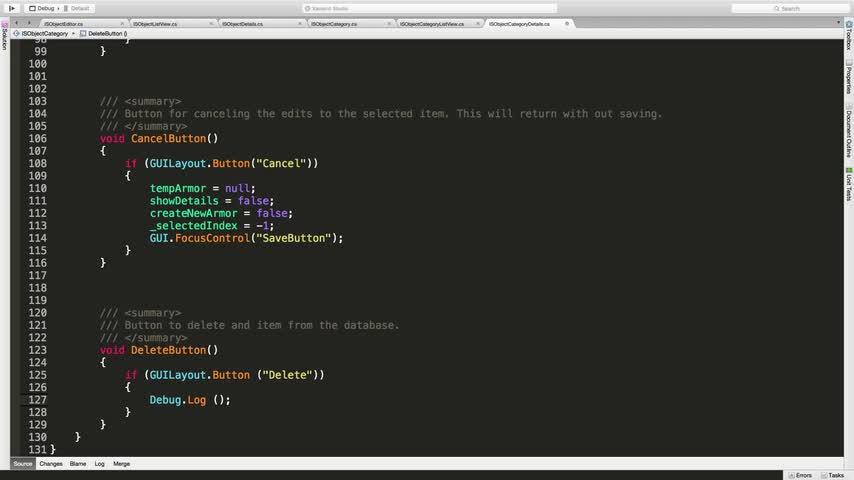Screen dimensions: 854x480
Task: Switch to the Changes view
Action: [51, 464]
